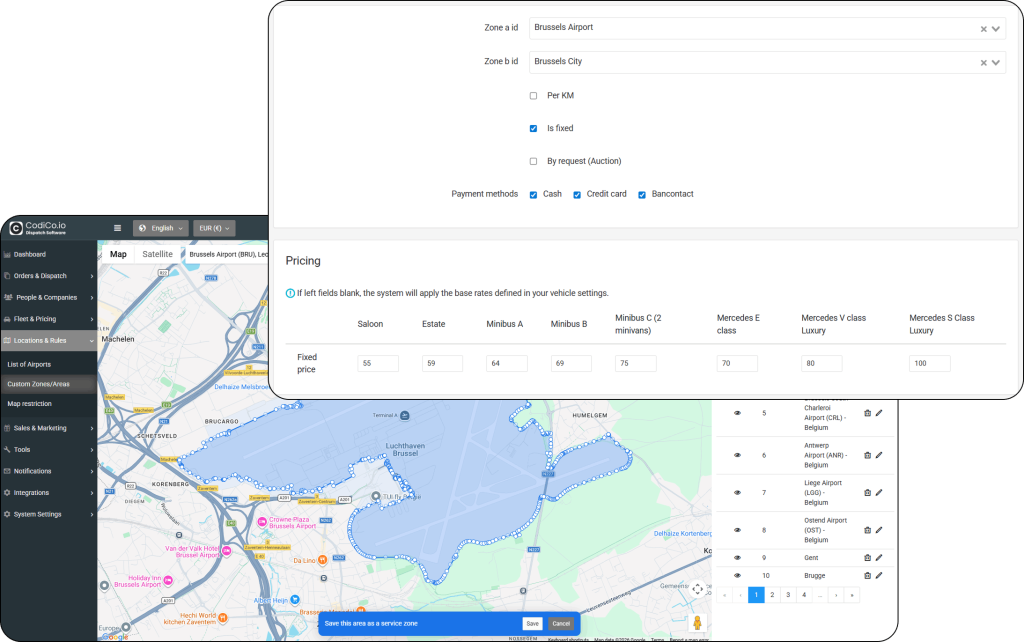Open the EUR (€) currency dropdown
This screenshot has width=1024, height=642.
(x=214, y=228)
